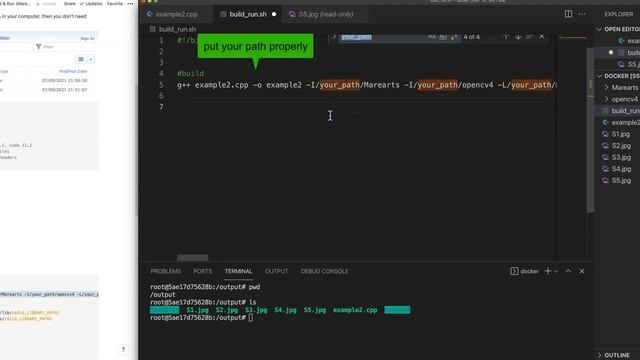Viewport: 640px width, 360px height.
Task: Click line number 5 in the gutter
Action: (161, 85)
